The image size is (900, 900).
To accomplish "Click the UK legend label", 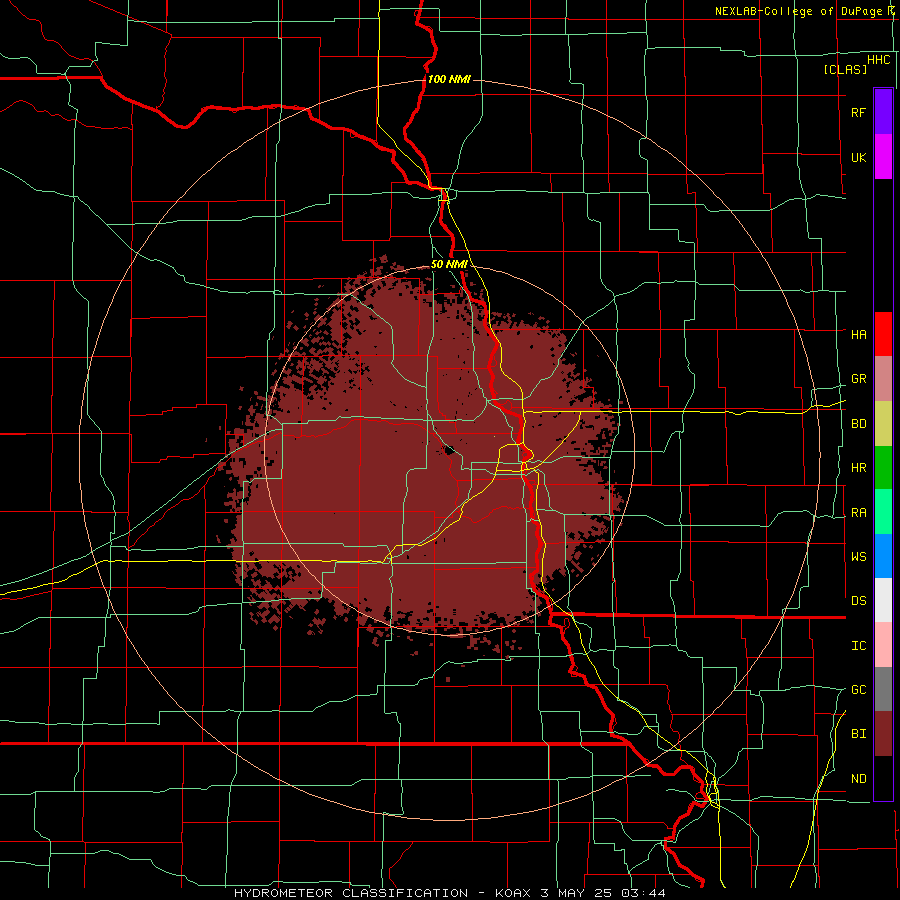I will (858, 157).
